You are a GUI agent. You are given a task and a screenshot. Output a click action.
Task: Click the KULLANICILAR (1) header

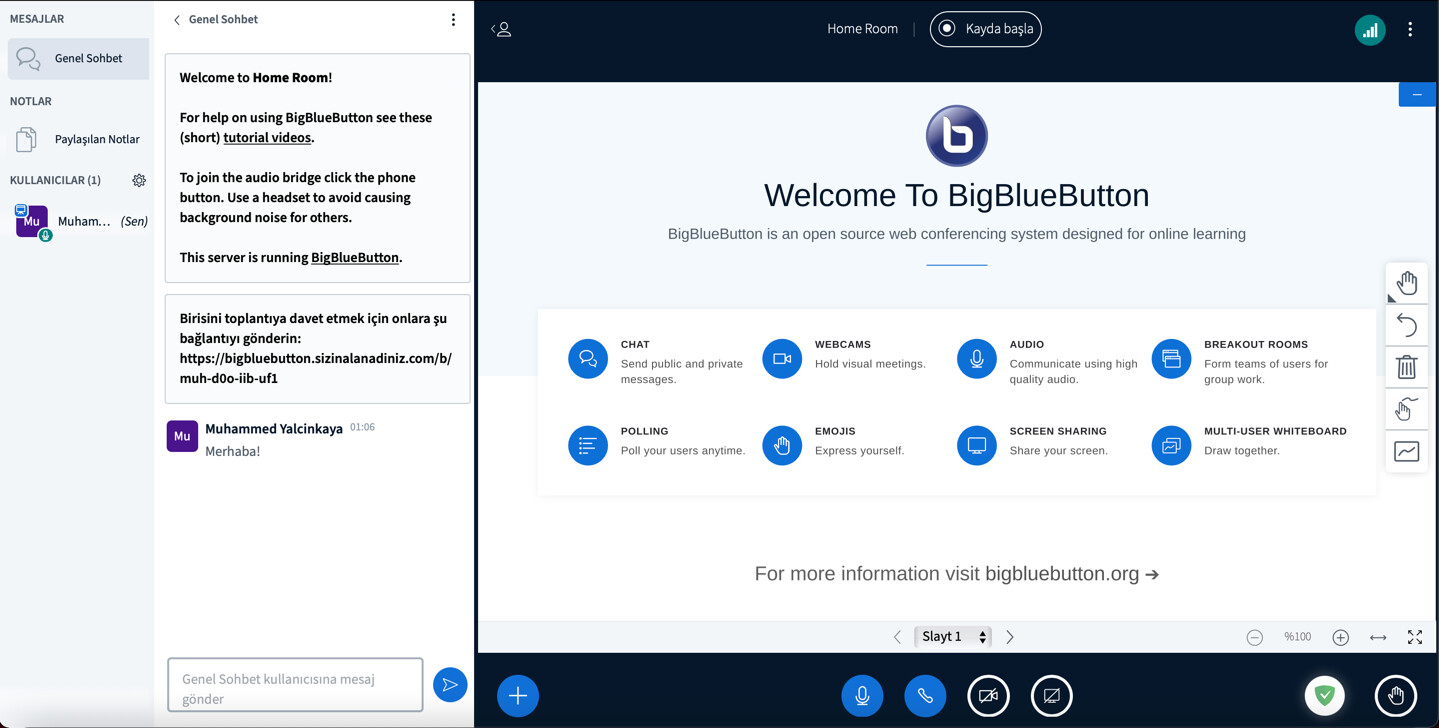coord(55,180)
